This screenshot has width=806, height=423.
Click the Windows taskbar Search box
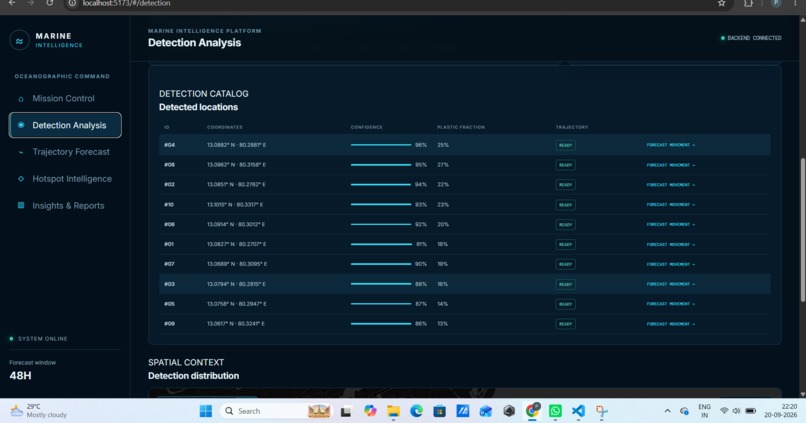pyautogui.click(x=275, y=411)
